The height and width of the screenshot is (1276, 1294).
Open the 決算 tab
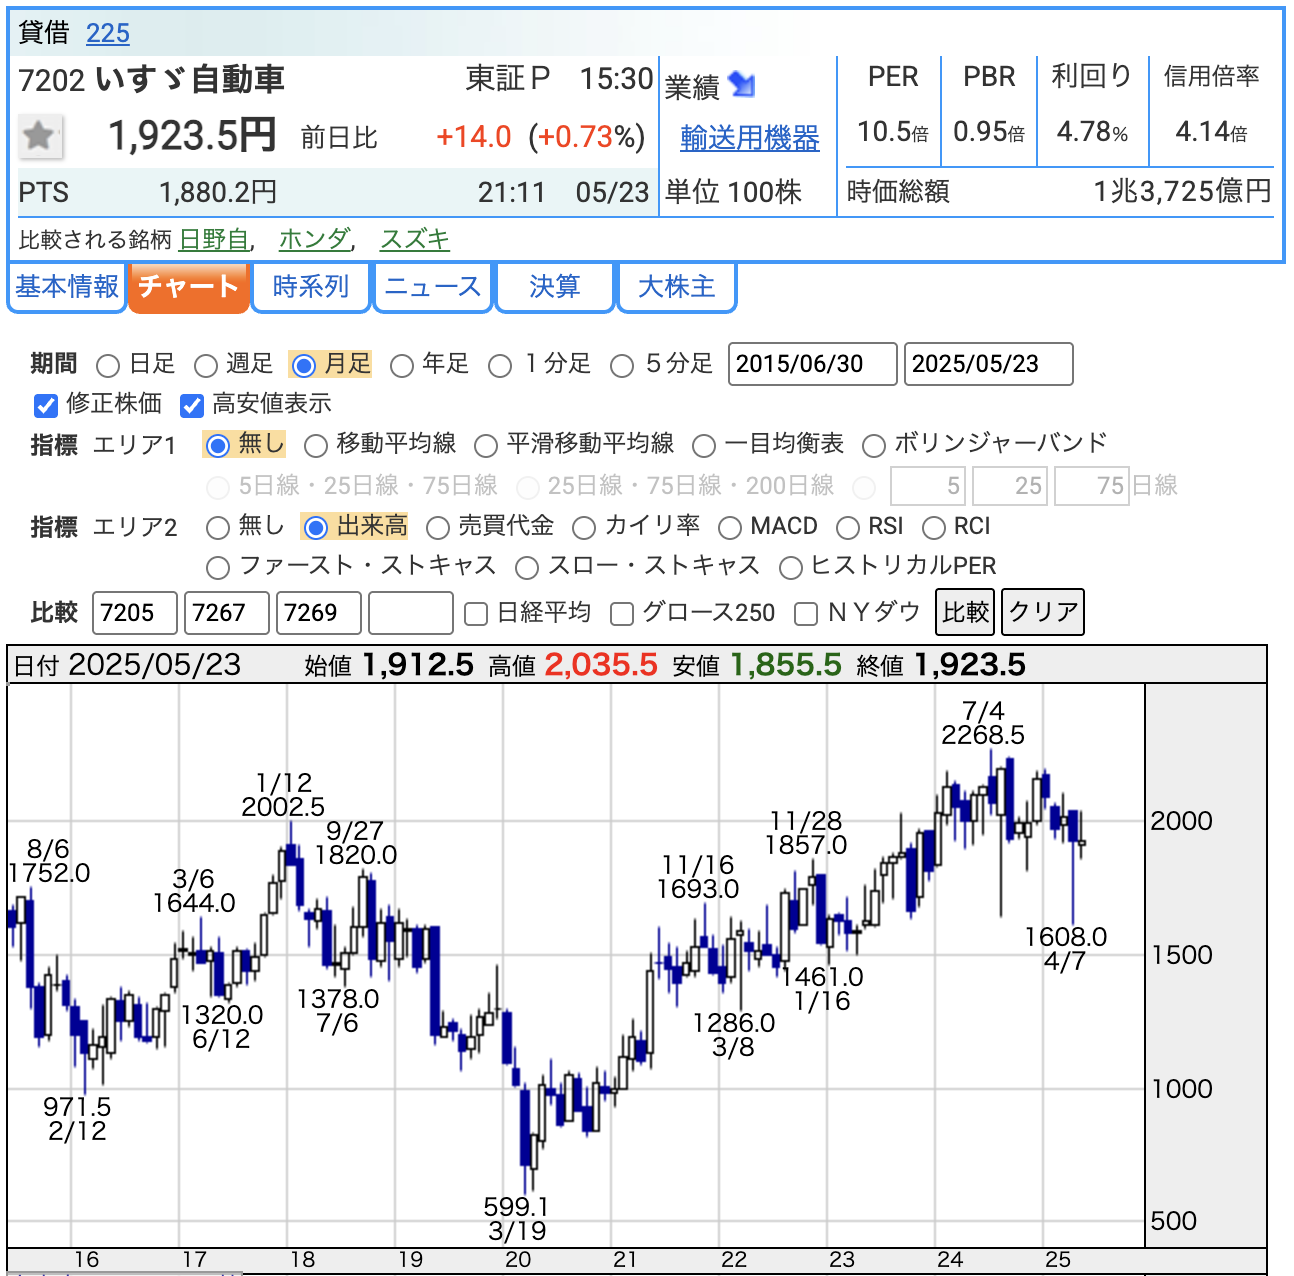pyautogui.click(x=555, y=287)
